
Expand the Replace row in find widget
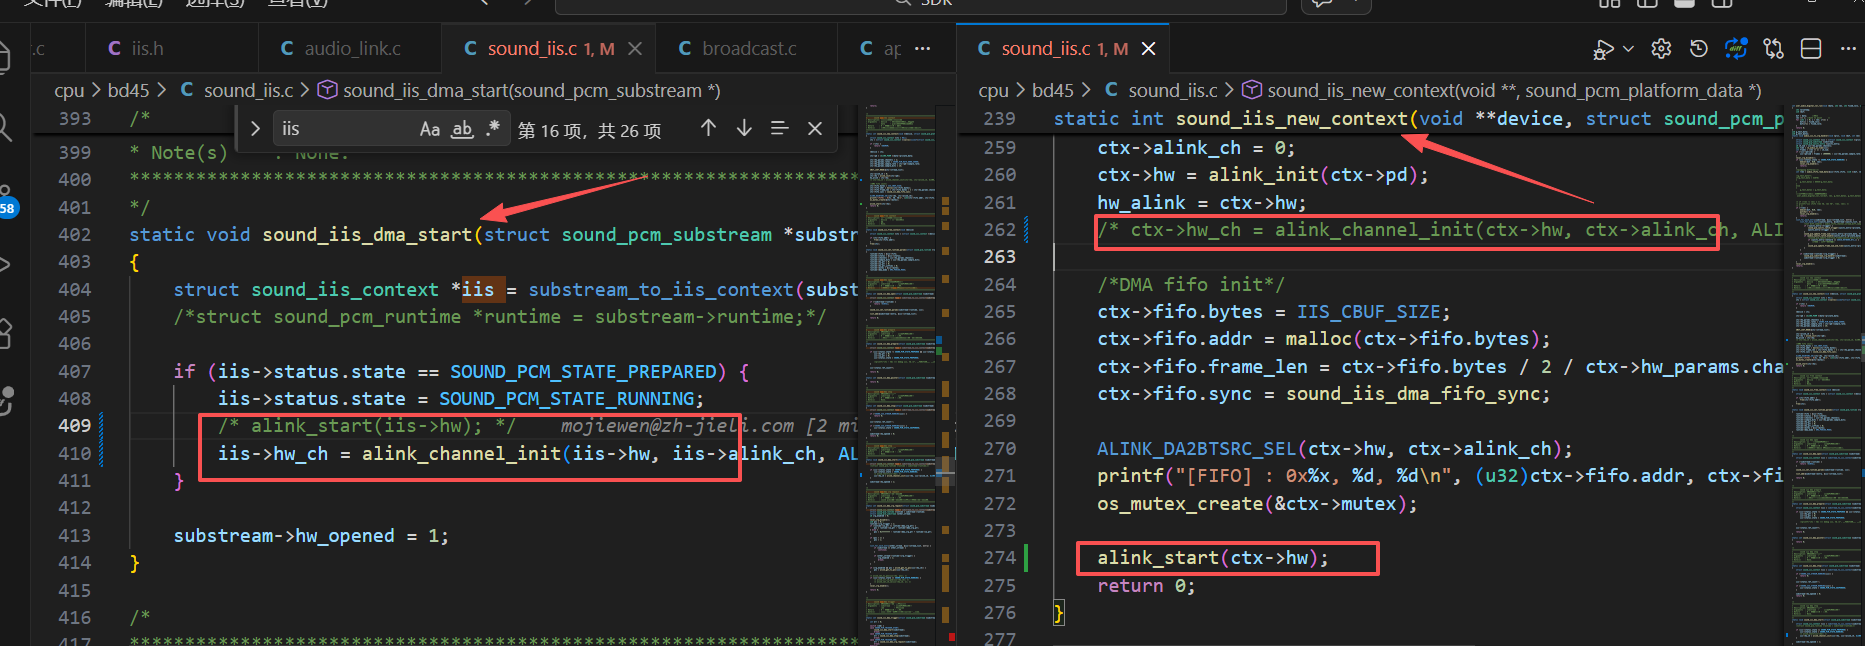[x=255, y=129]
